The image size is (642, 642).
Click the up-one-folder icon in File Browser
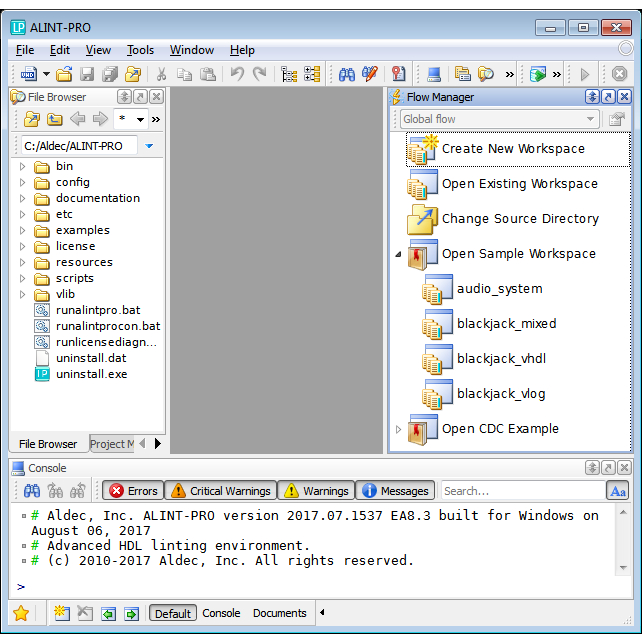tap(54, 119)
